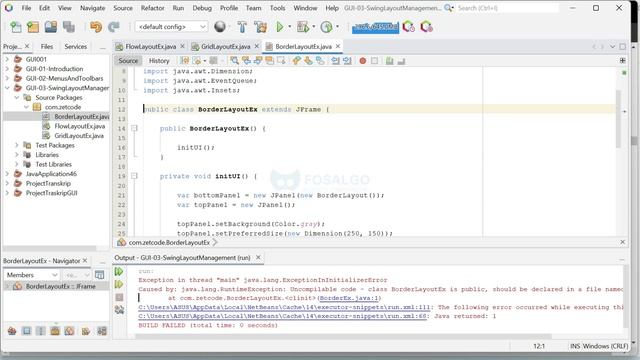
Task: Switch to the Services tab
Action: tap(76, 47)
